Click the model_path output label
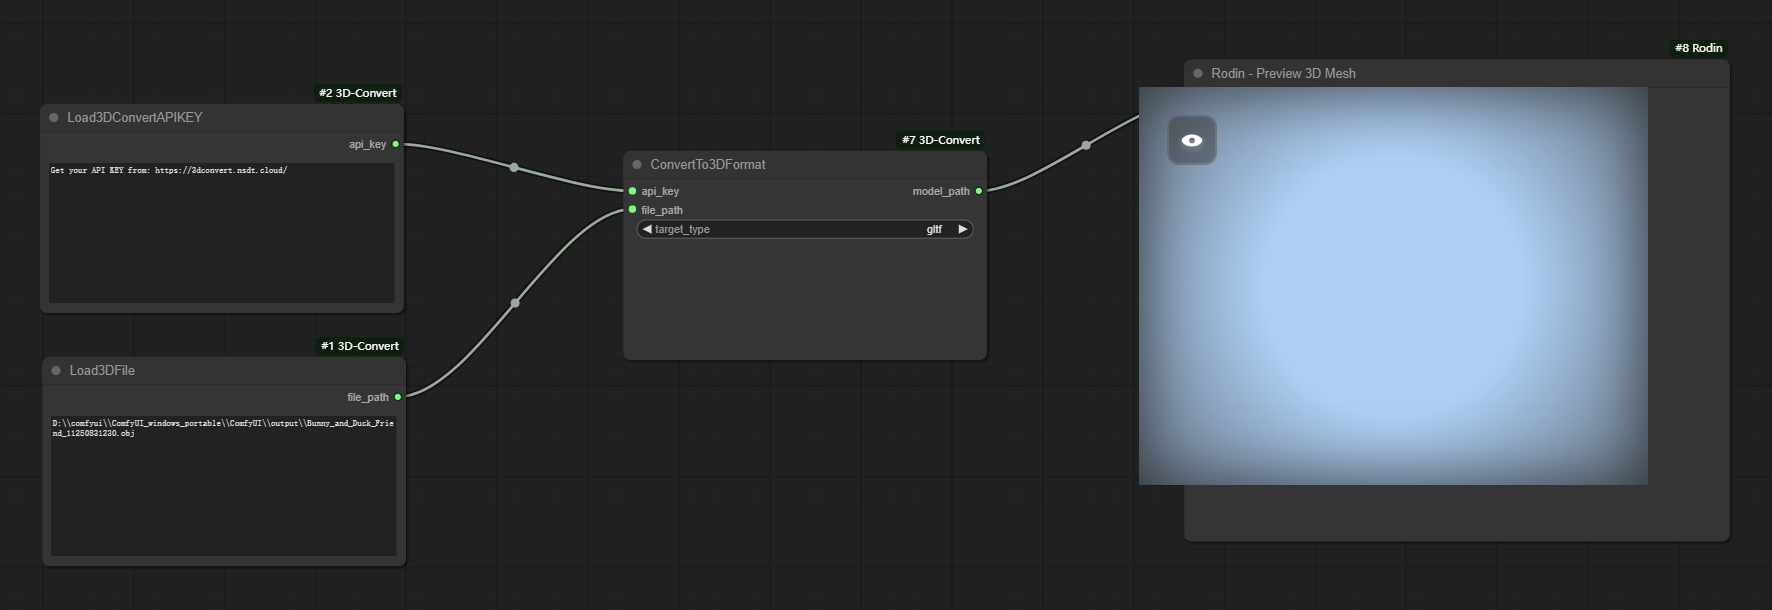 pos(941,191)
